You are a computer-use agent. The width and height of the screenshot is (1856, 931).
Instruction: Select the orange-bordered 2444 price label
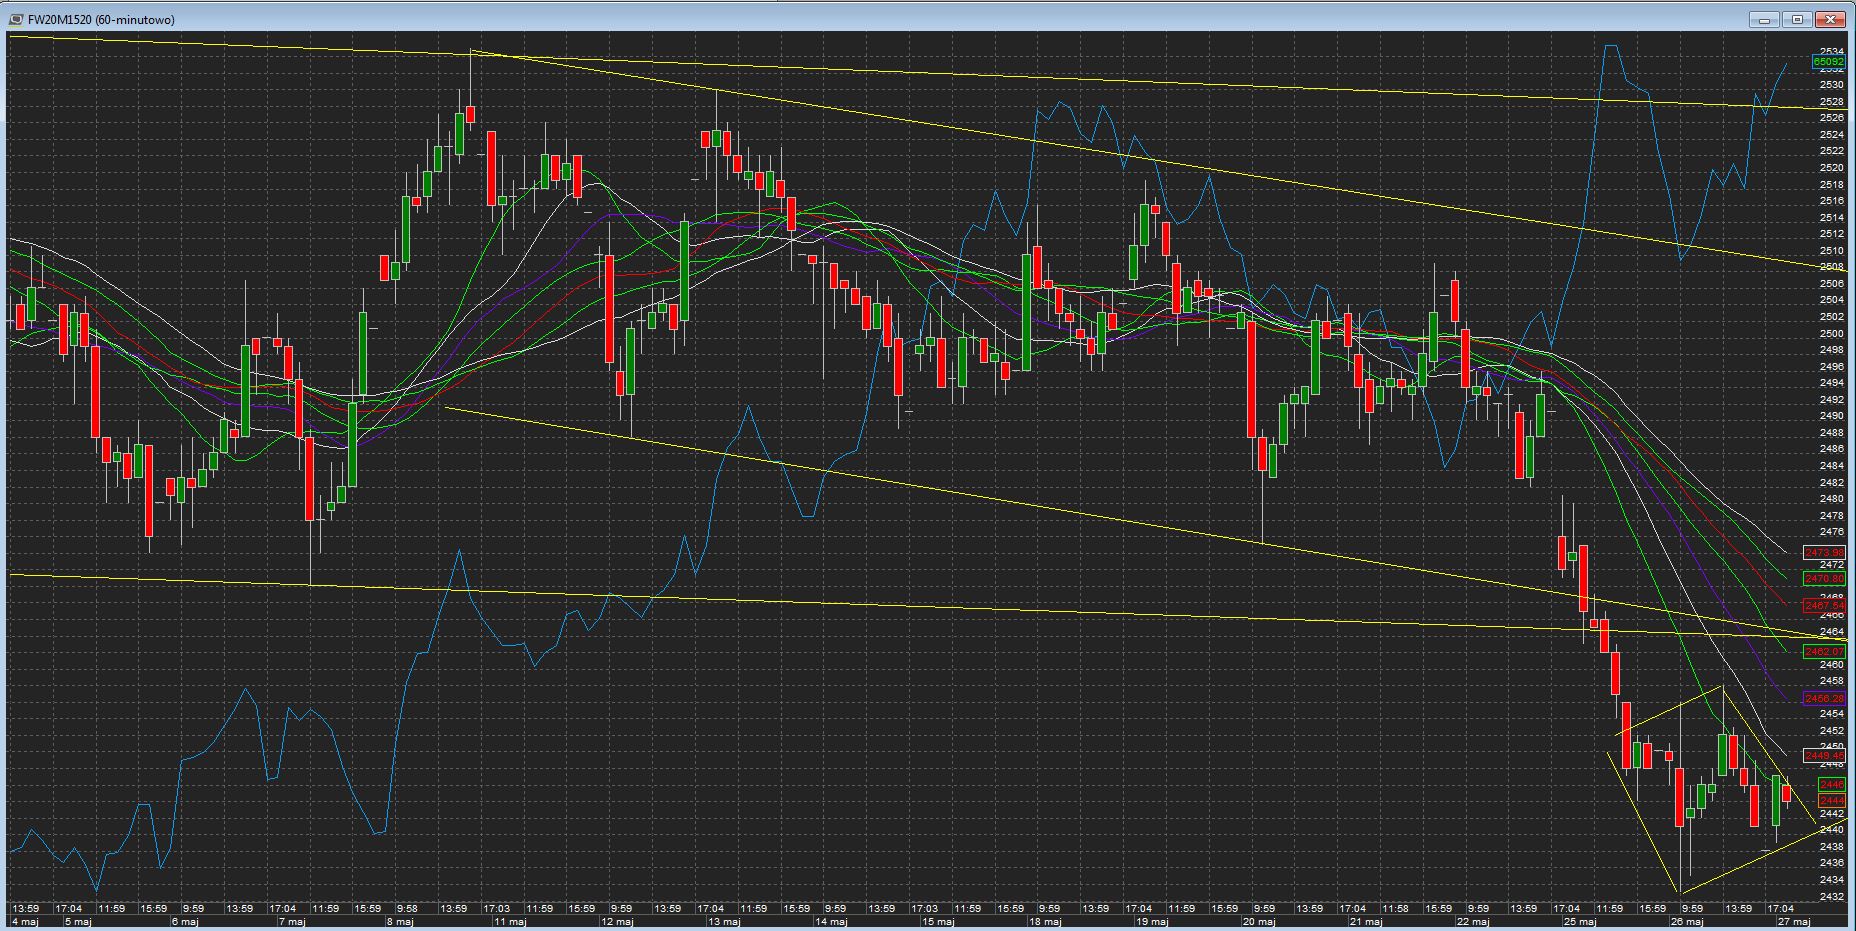coord(1831,801)
